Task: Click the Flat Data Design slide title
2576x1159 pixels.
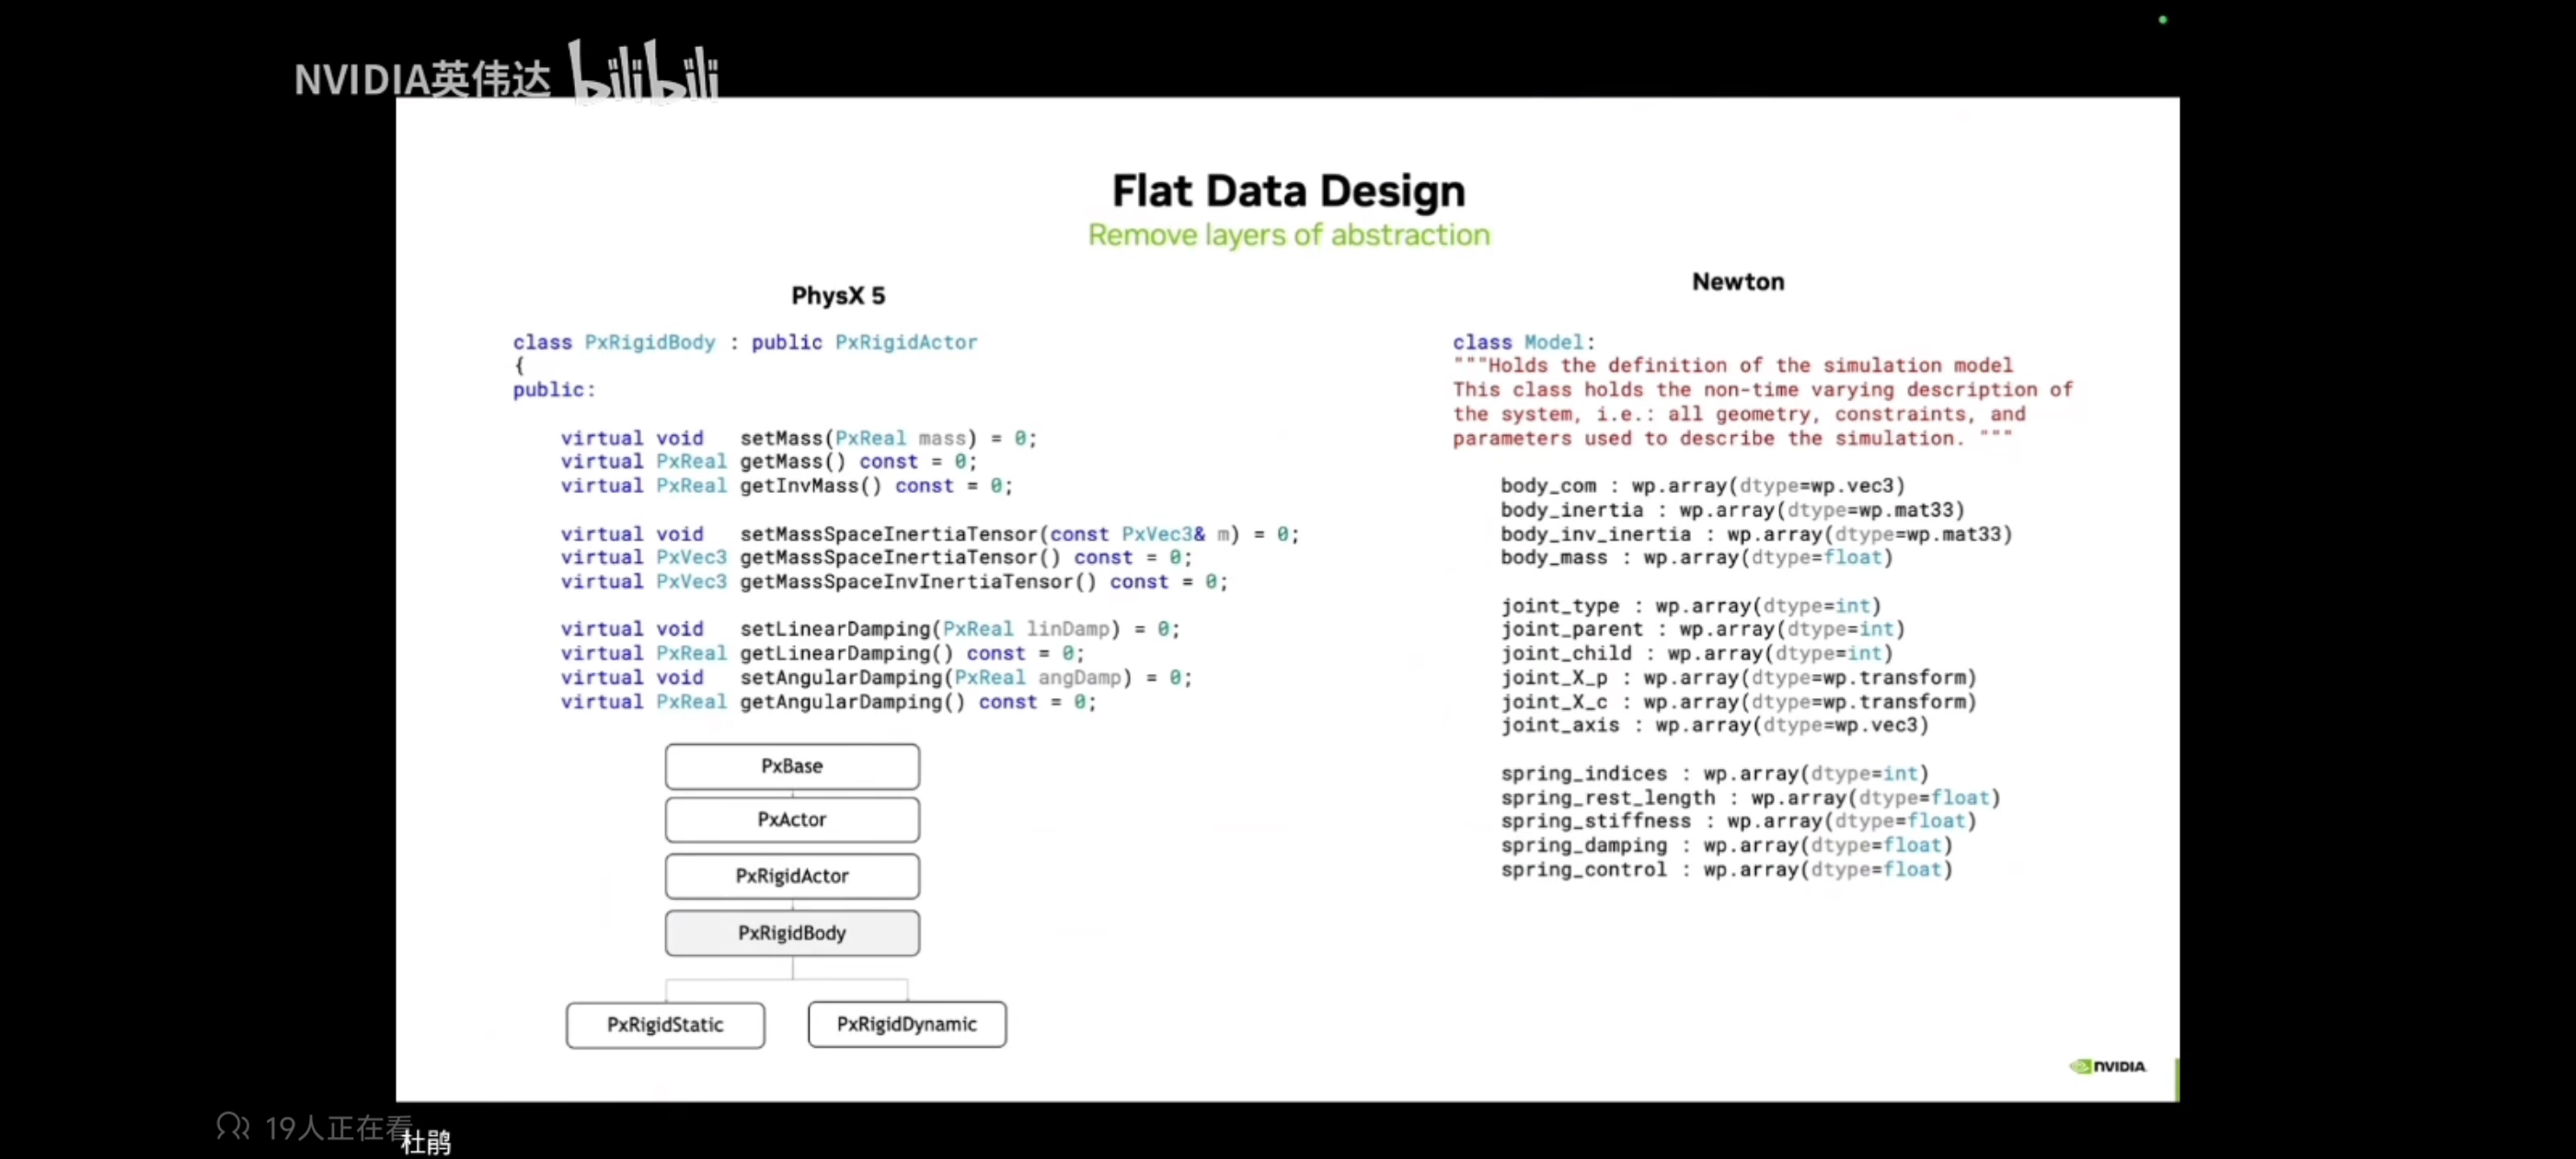Action: tap(1288, 191)
